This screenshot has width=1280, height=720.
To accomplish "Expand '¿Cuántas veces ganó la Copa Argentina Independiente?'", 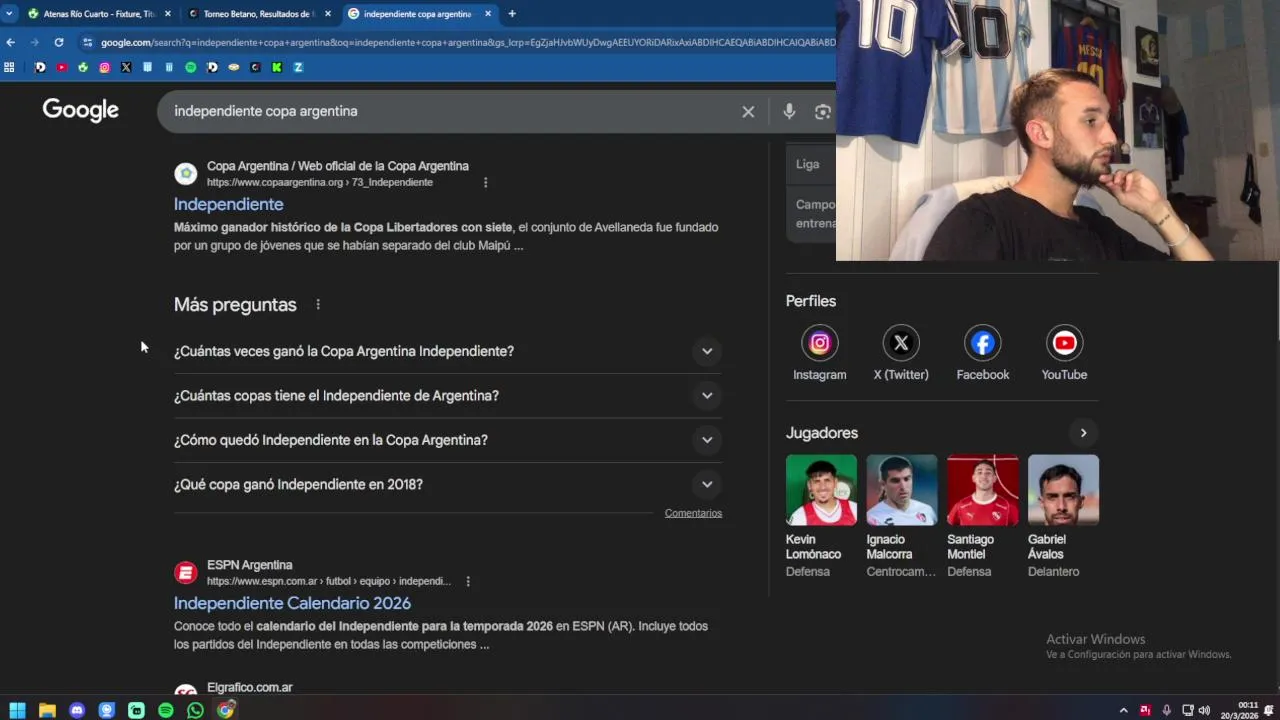I will [x=447, y=351].
